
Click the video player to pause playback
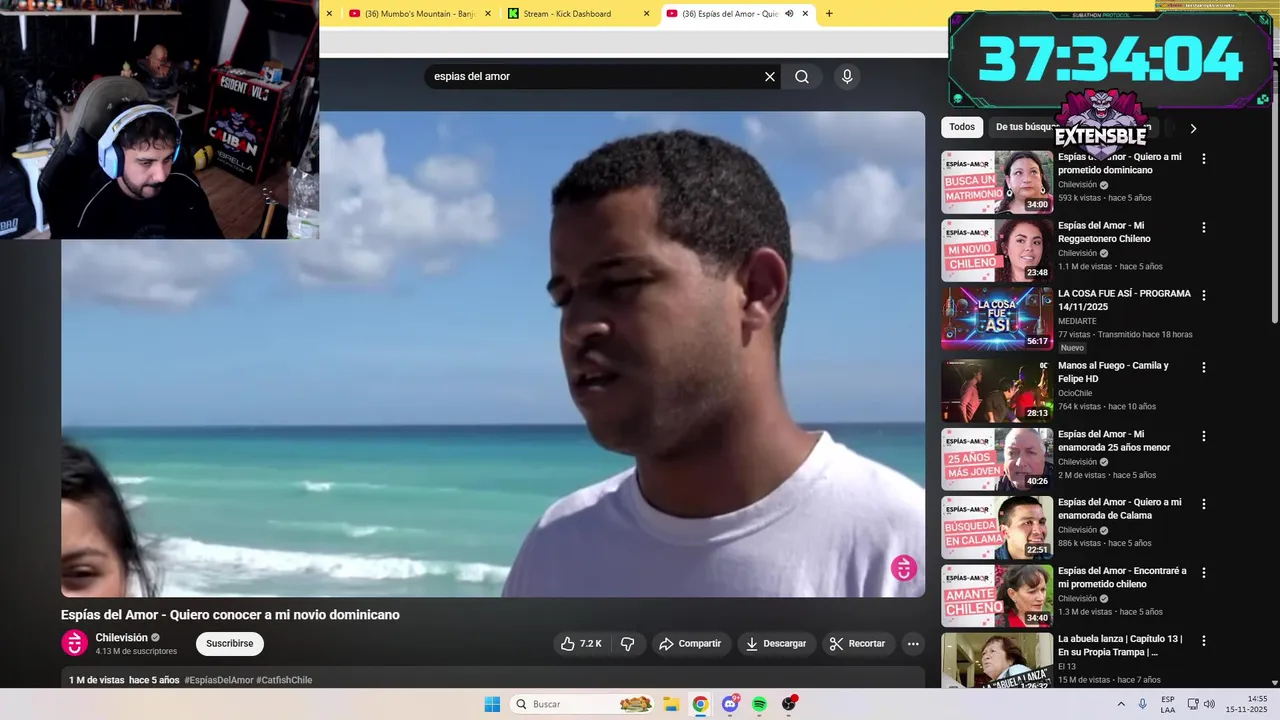pos(493,354)
